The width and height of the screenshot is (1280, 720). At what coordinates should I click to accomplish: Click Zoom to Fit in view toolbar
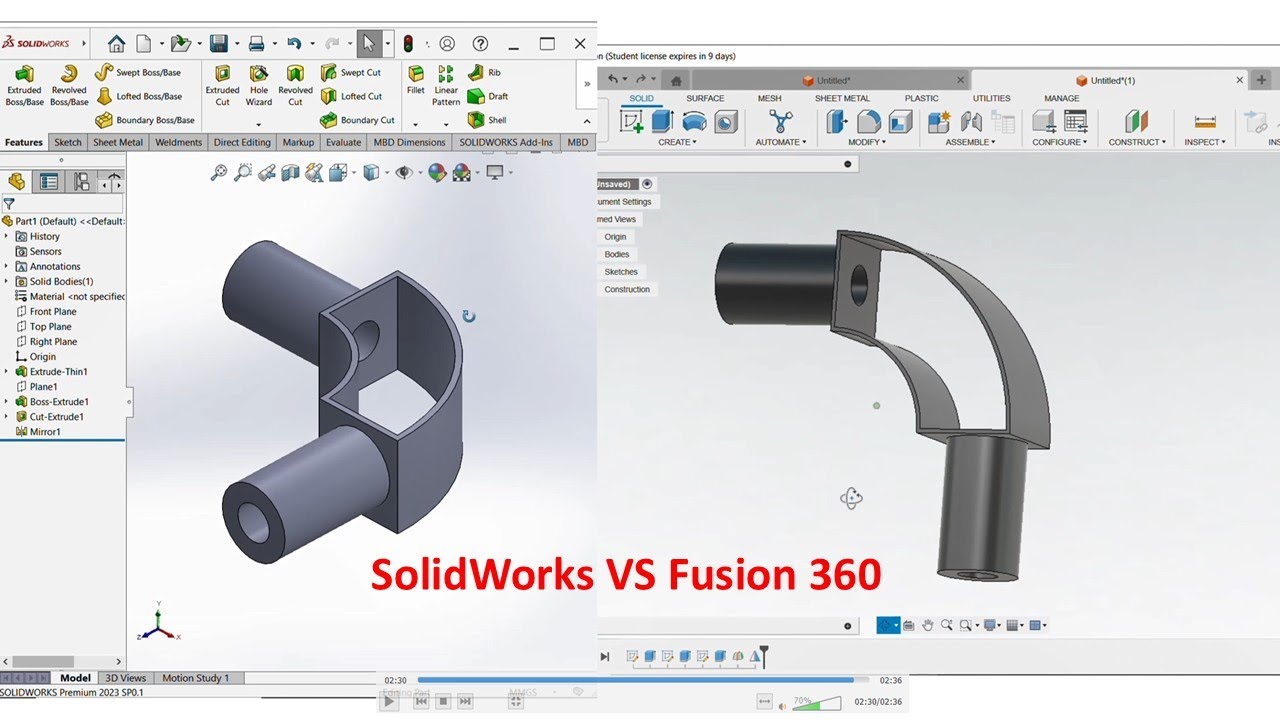click(219, 173)
